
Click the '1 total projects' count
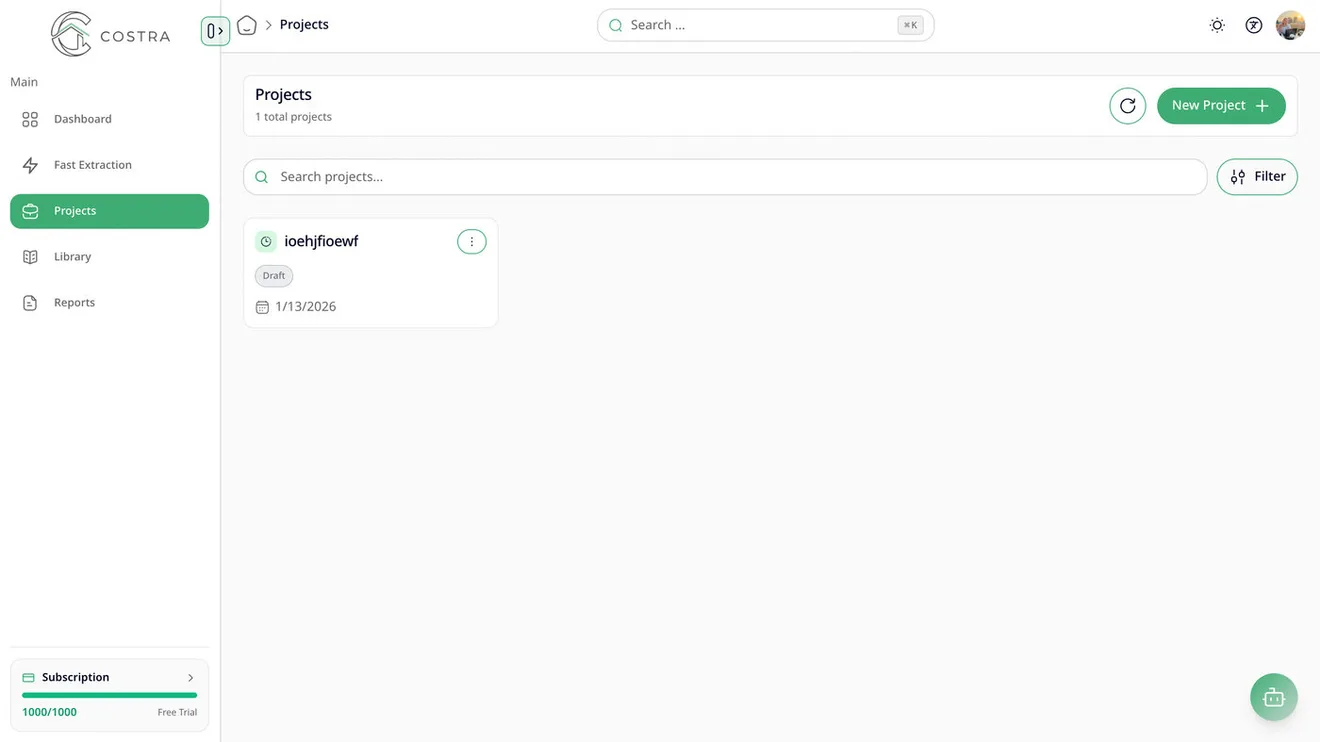293,117
